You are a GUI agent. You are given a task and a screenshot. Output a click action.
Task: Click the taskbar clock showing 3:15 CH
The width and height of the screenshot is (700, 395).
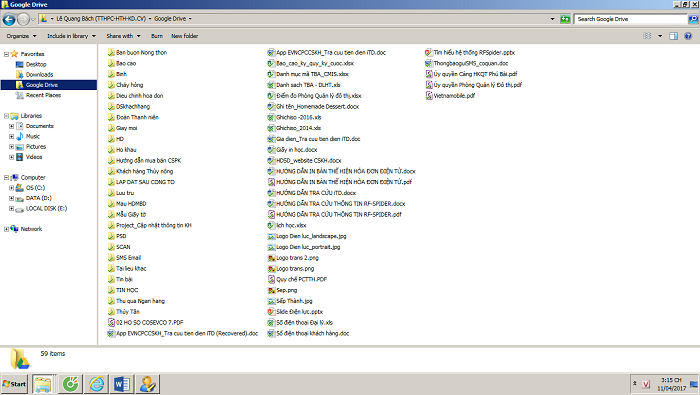tap(671, 384)
